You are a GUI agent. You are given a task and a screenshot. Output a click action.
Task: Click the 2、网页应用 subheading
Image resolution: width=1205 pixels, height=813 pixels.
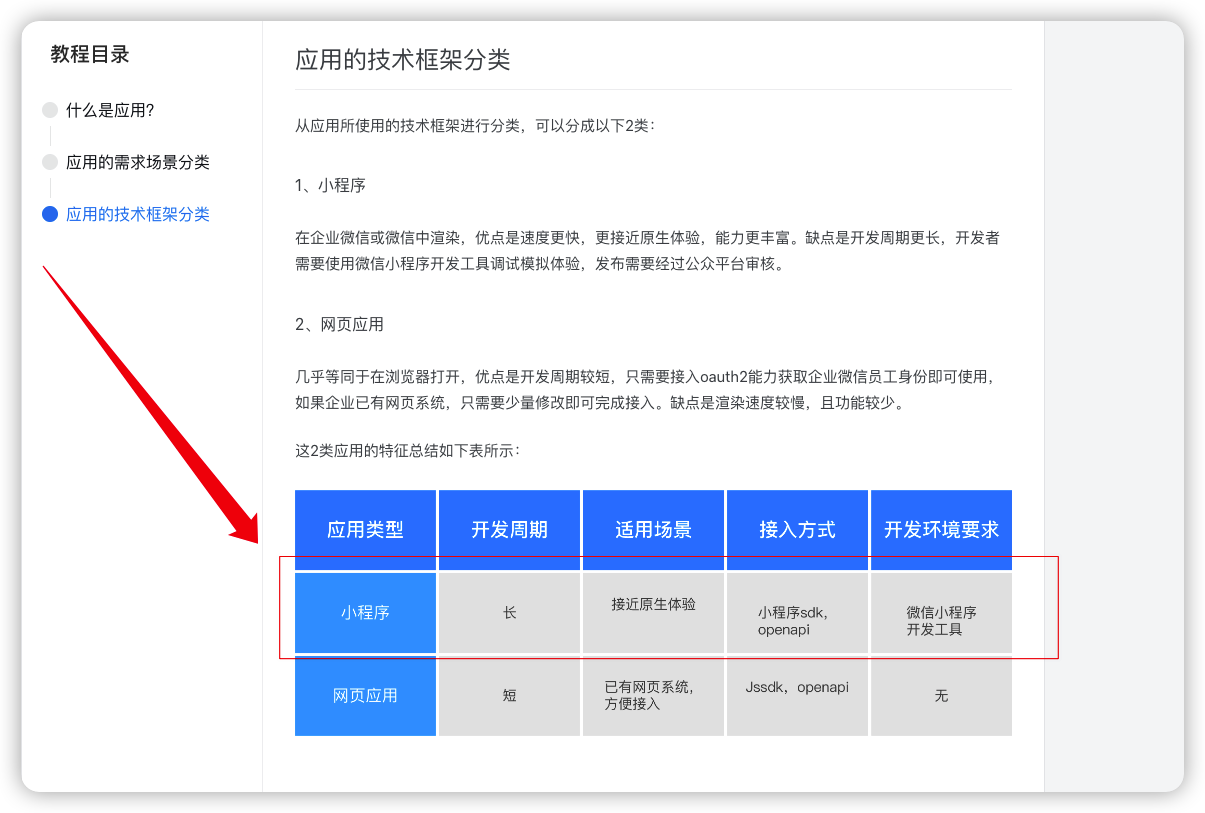pos(339,325)
